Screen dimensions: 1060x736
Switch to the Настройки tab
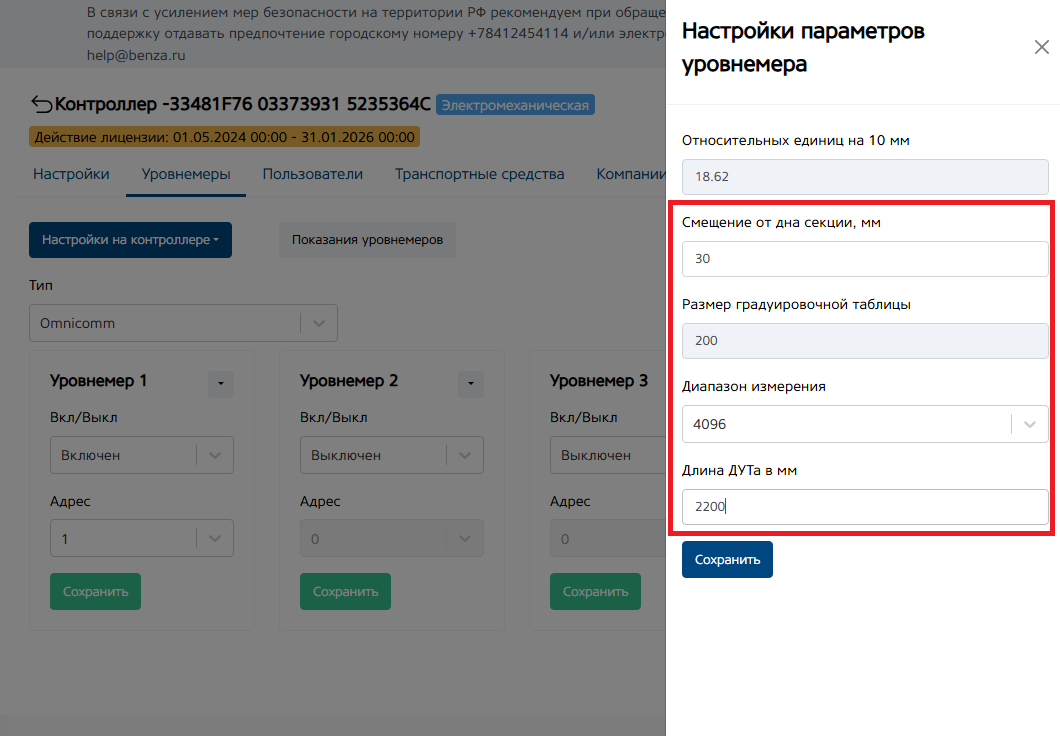tap(71, 174)
